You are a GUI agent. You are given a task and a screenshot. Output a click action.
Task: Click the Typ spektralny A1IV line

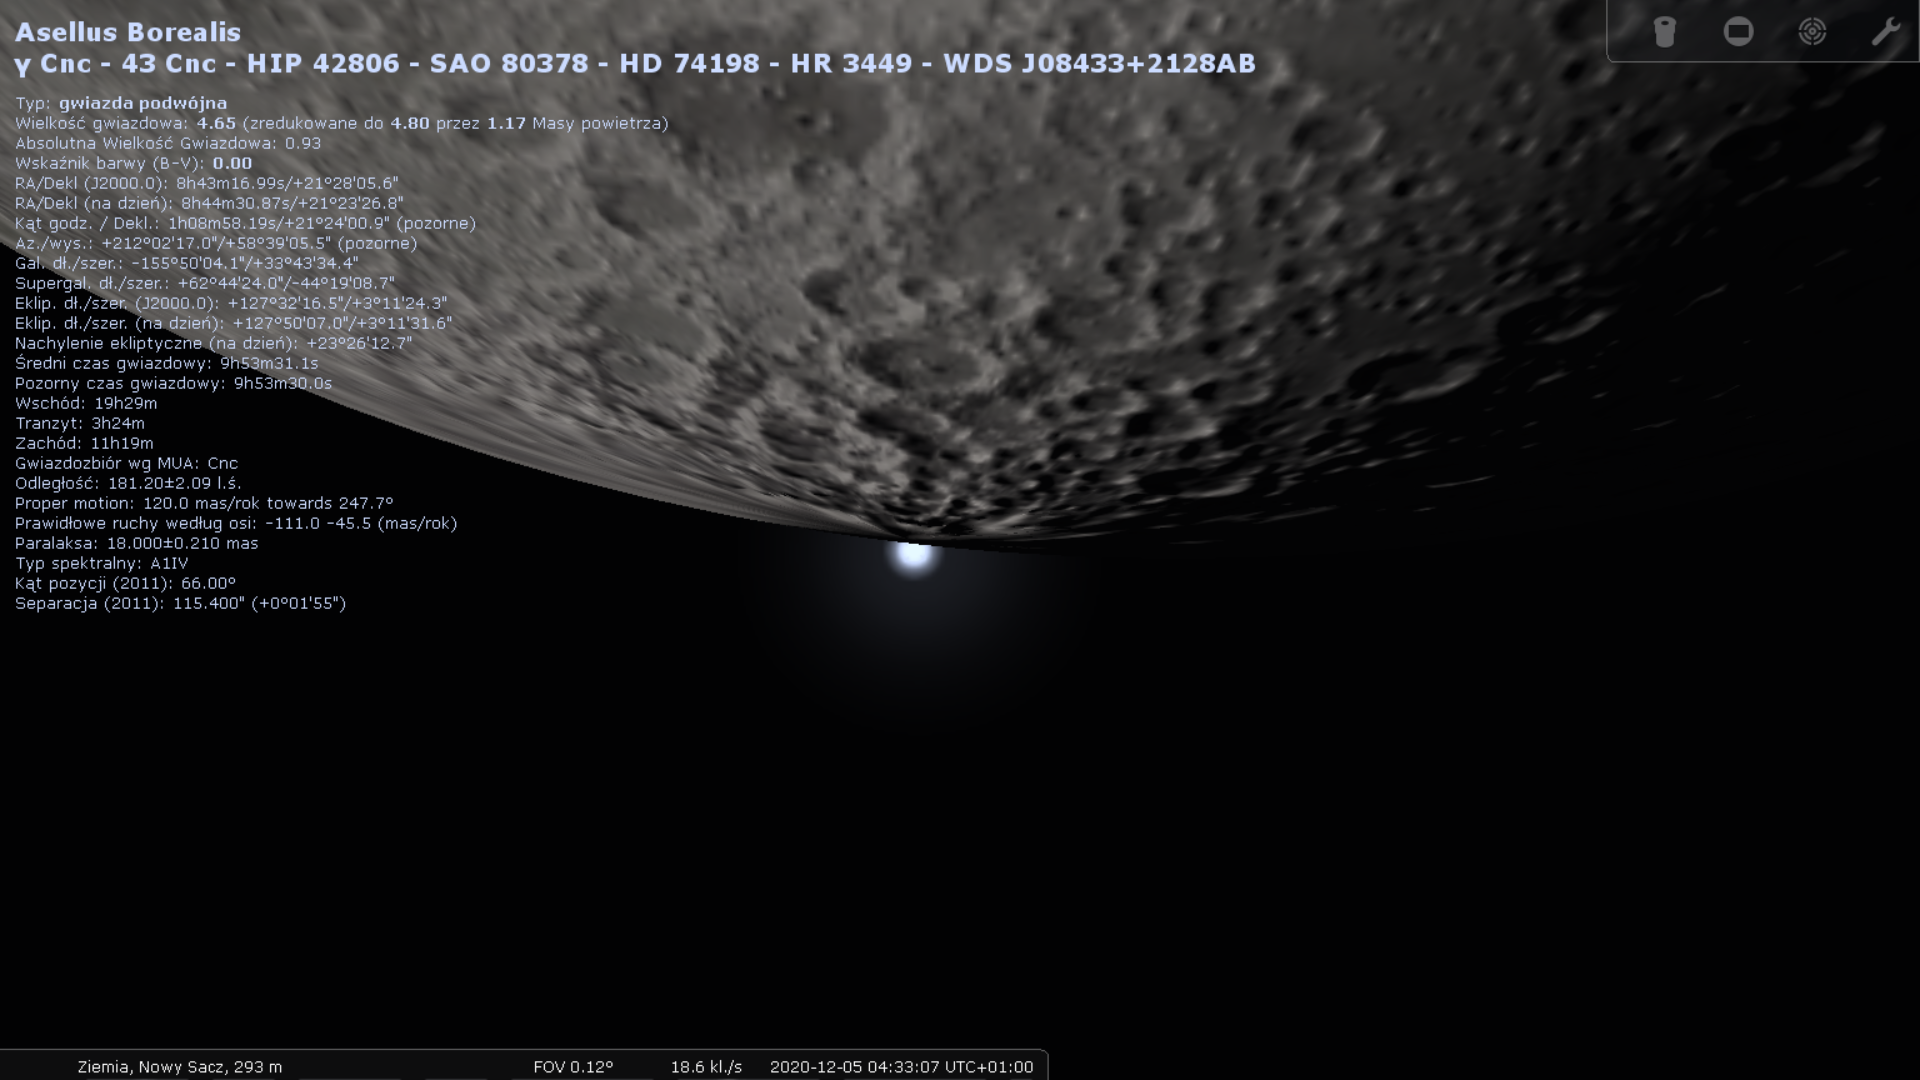101,563
